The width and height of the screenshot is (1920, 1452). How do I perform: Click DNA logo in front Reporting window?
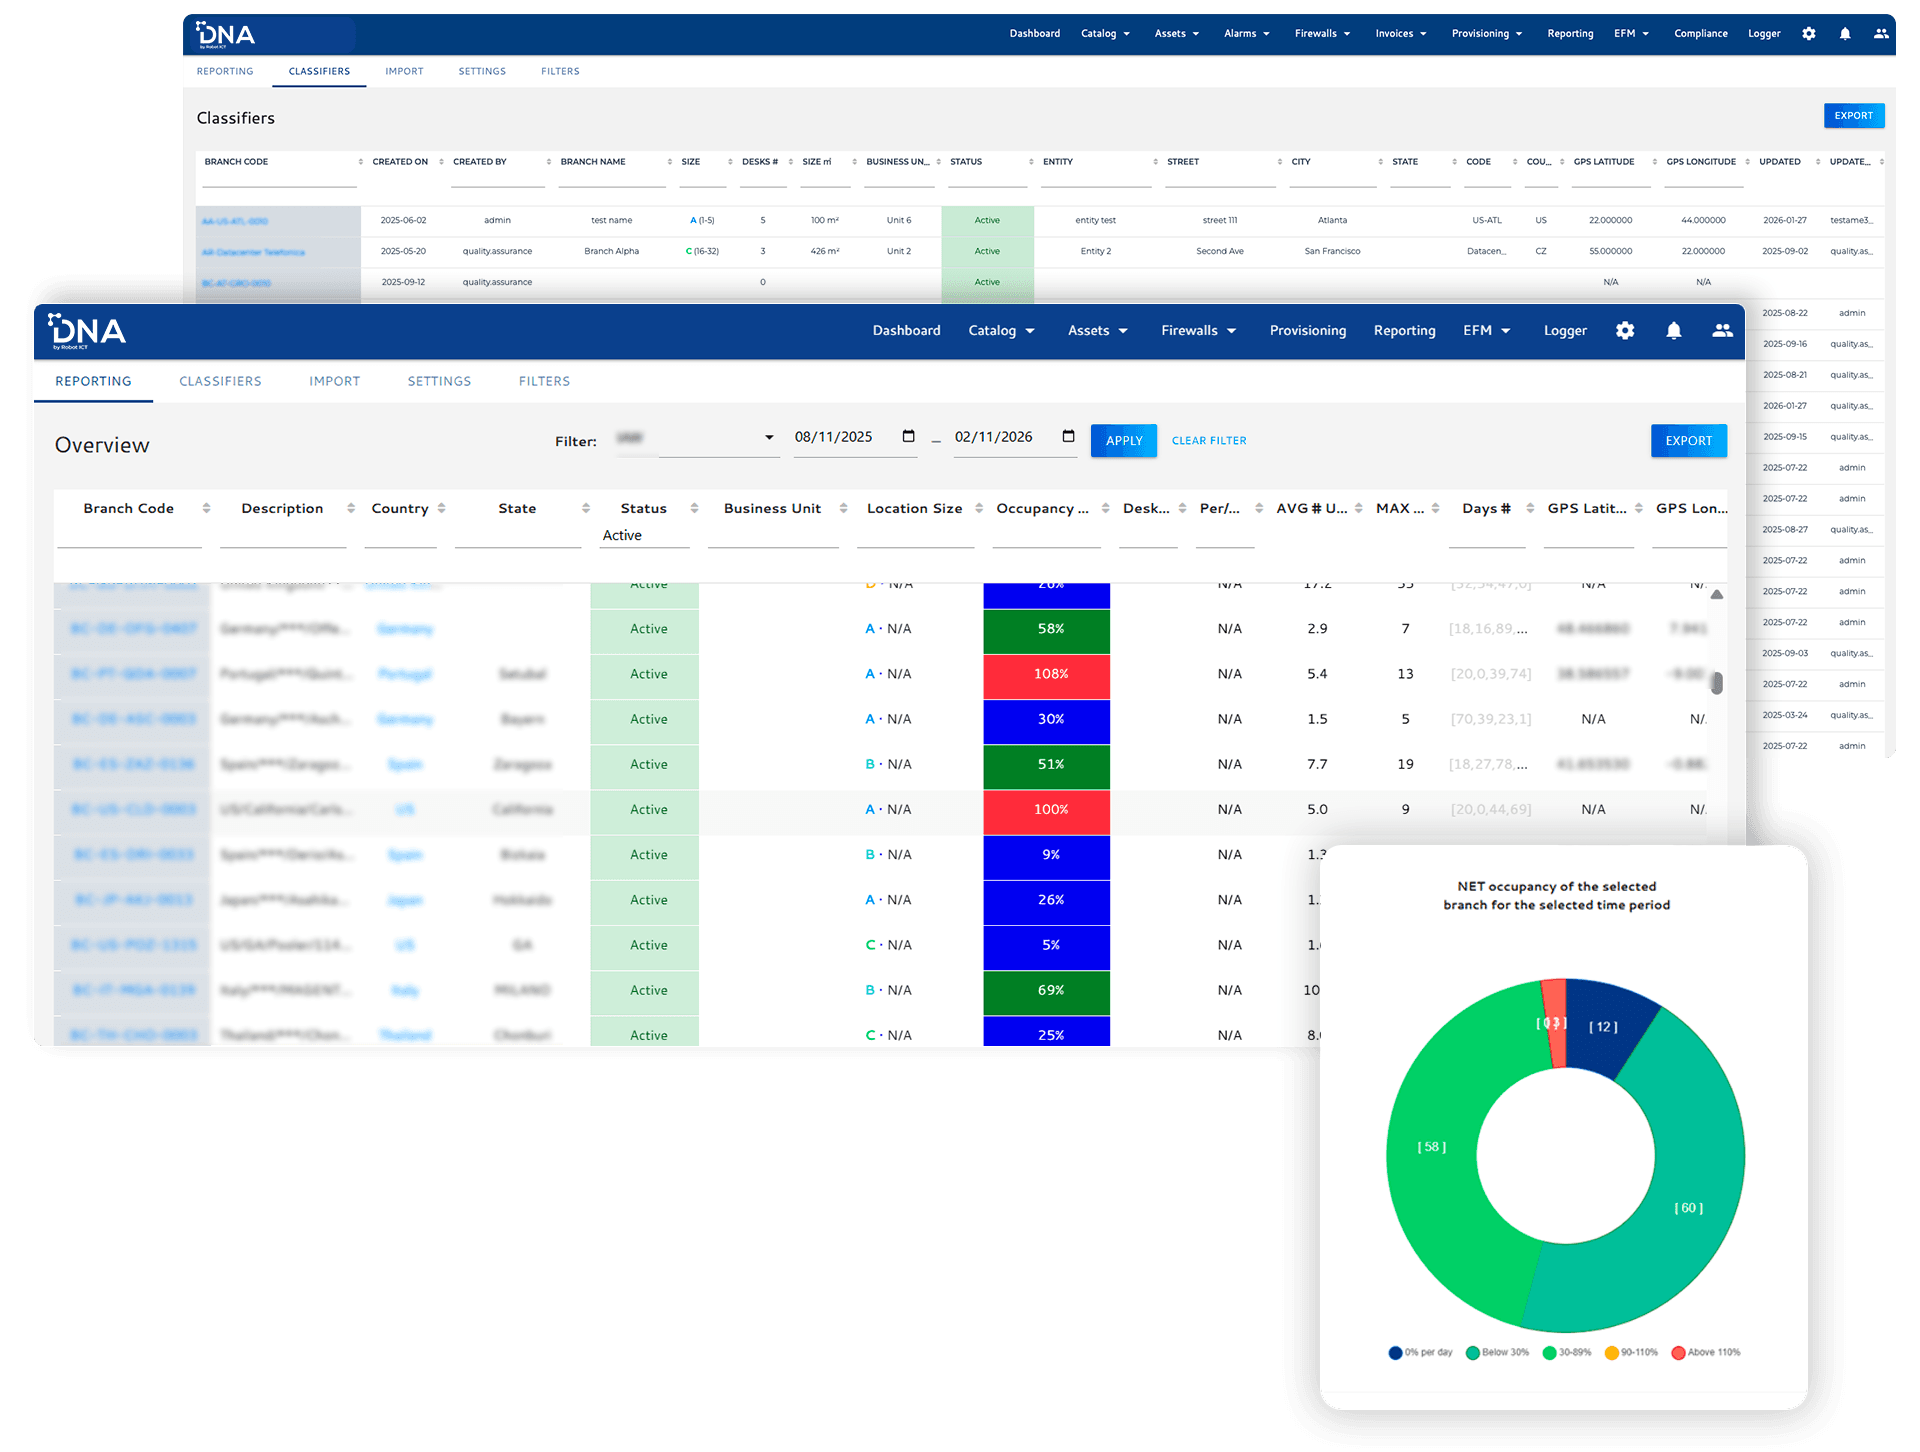[87, 331]
